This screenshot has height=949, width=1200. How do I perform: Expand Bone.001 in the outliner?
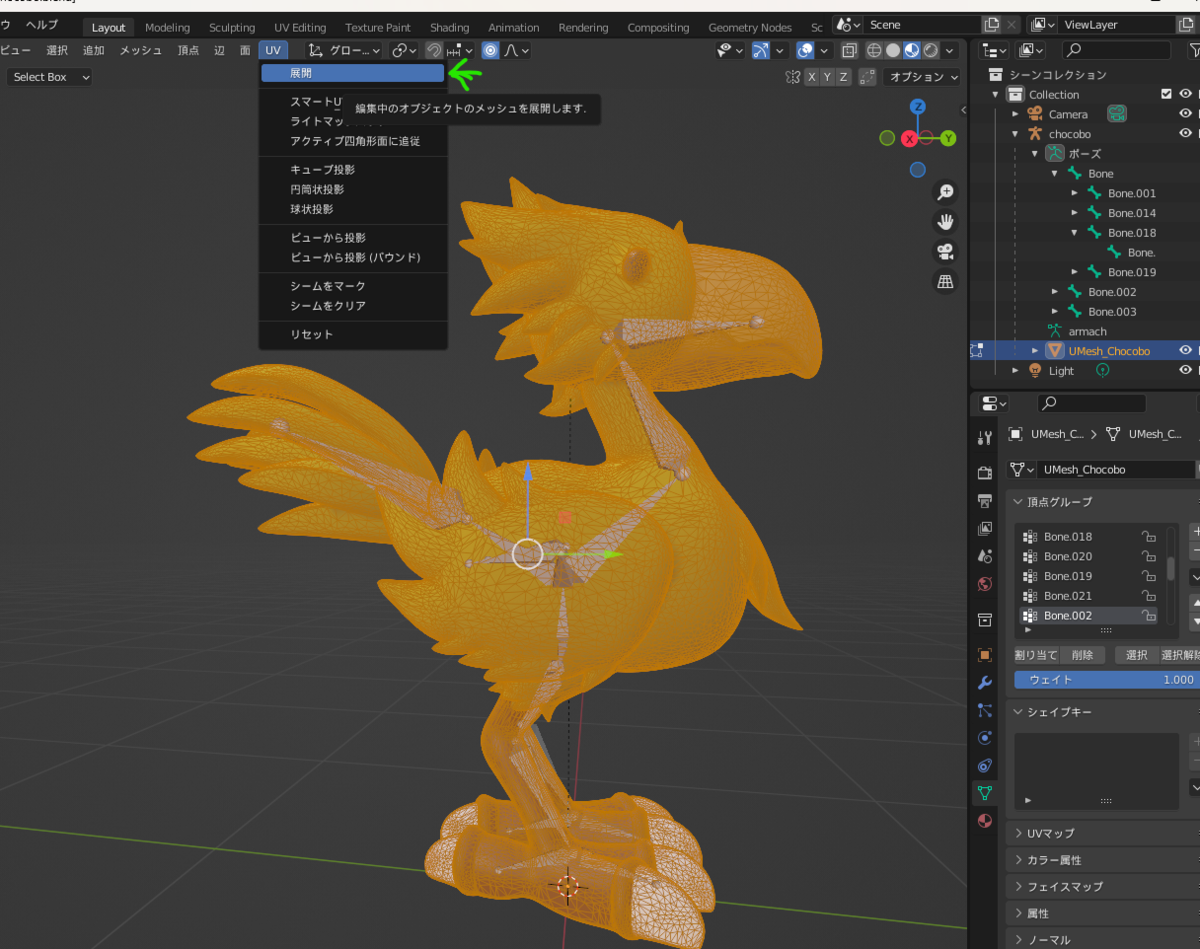pyautogui.click(x=1074, y=193)
